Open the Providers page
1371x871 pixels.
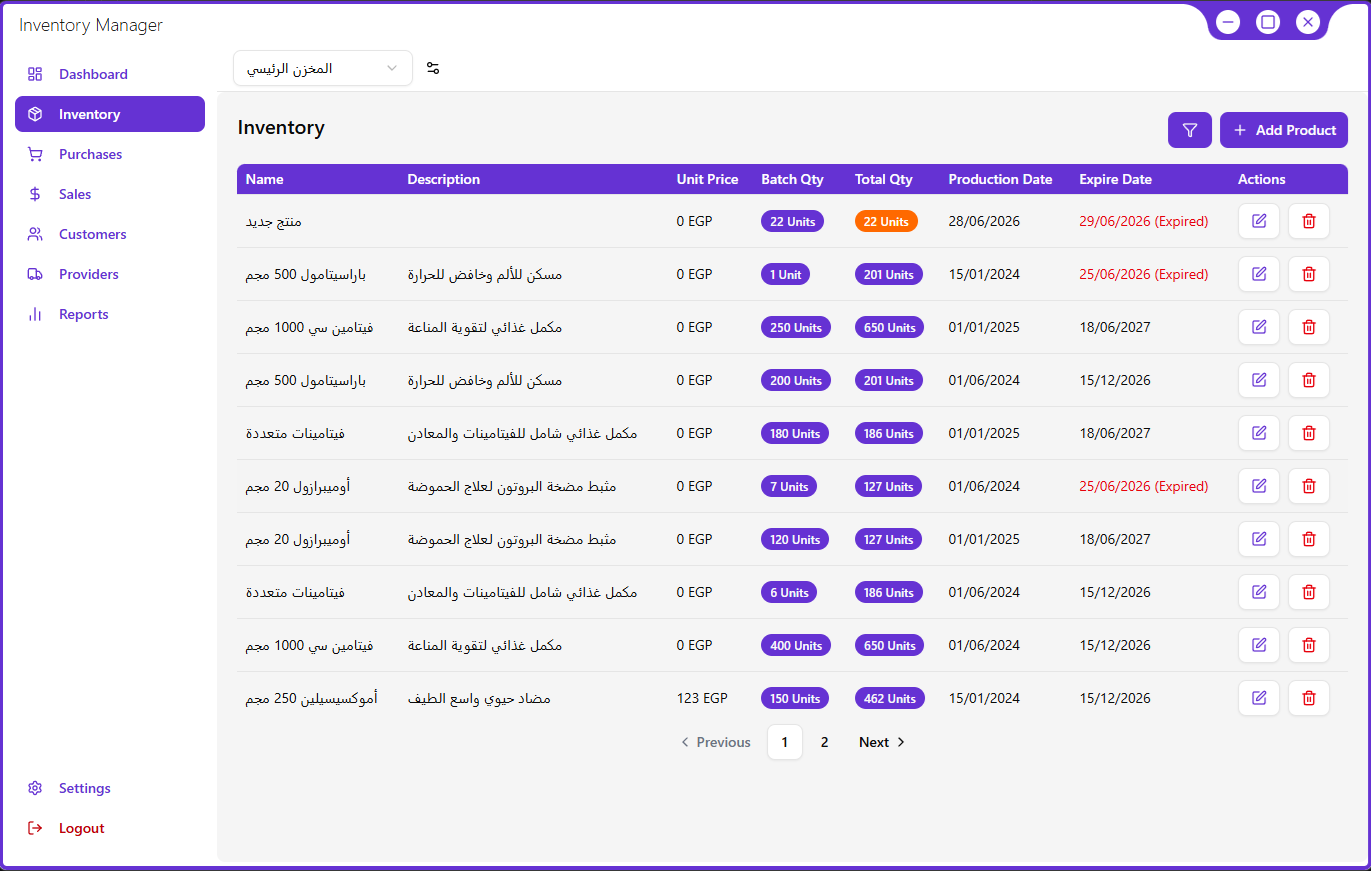(x=110, y=274)
